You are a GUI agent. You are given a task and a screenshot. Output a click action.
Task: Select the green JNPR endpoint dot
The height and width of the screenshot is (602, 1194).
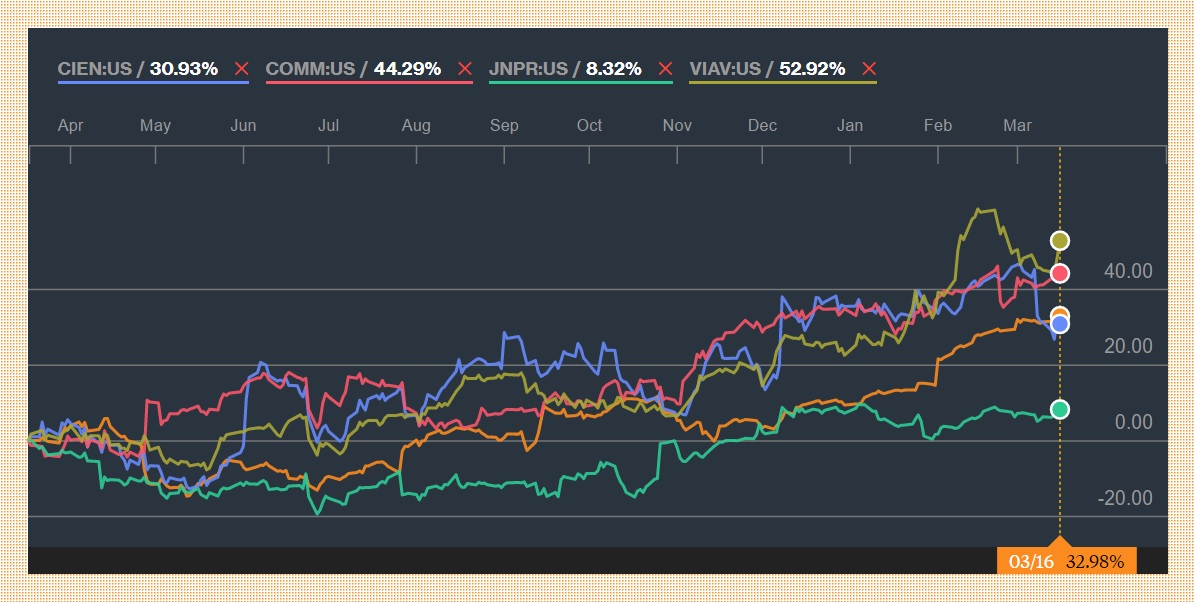click(x=1060, y=408)
